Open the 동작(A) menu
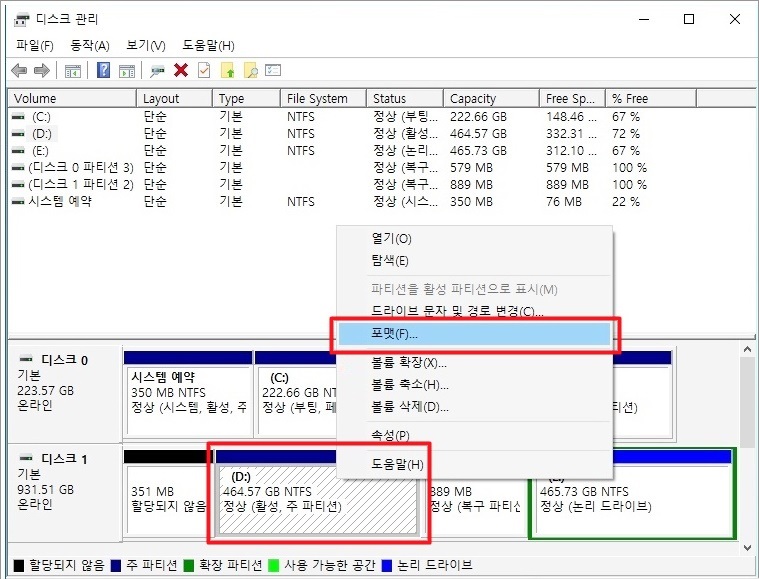This screenshot has height=579, width=759. (x=90, y=46)
